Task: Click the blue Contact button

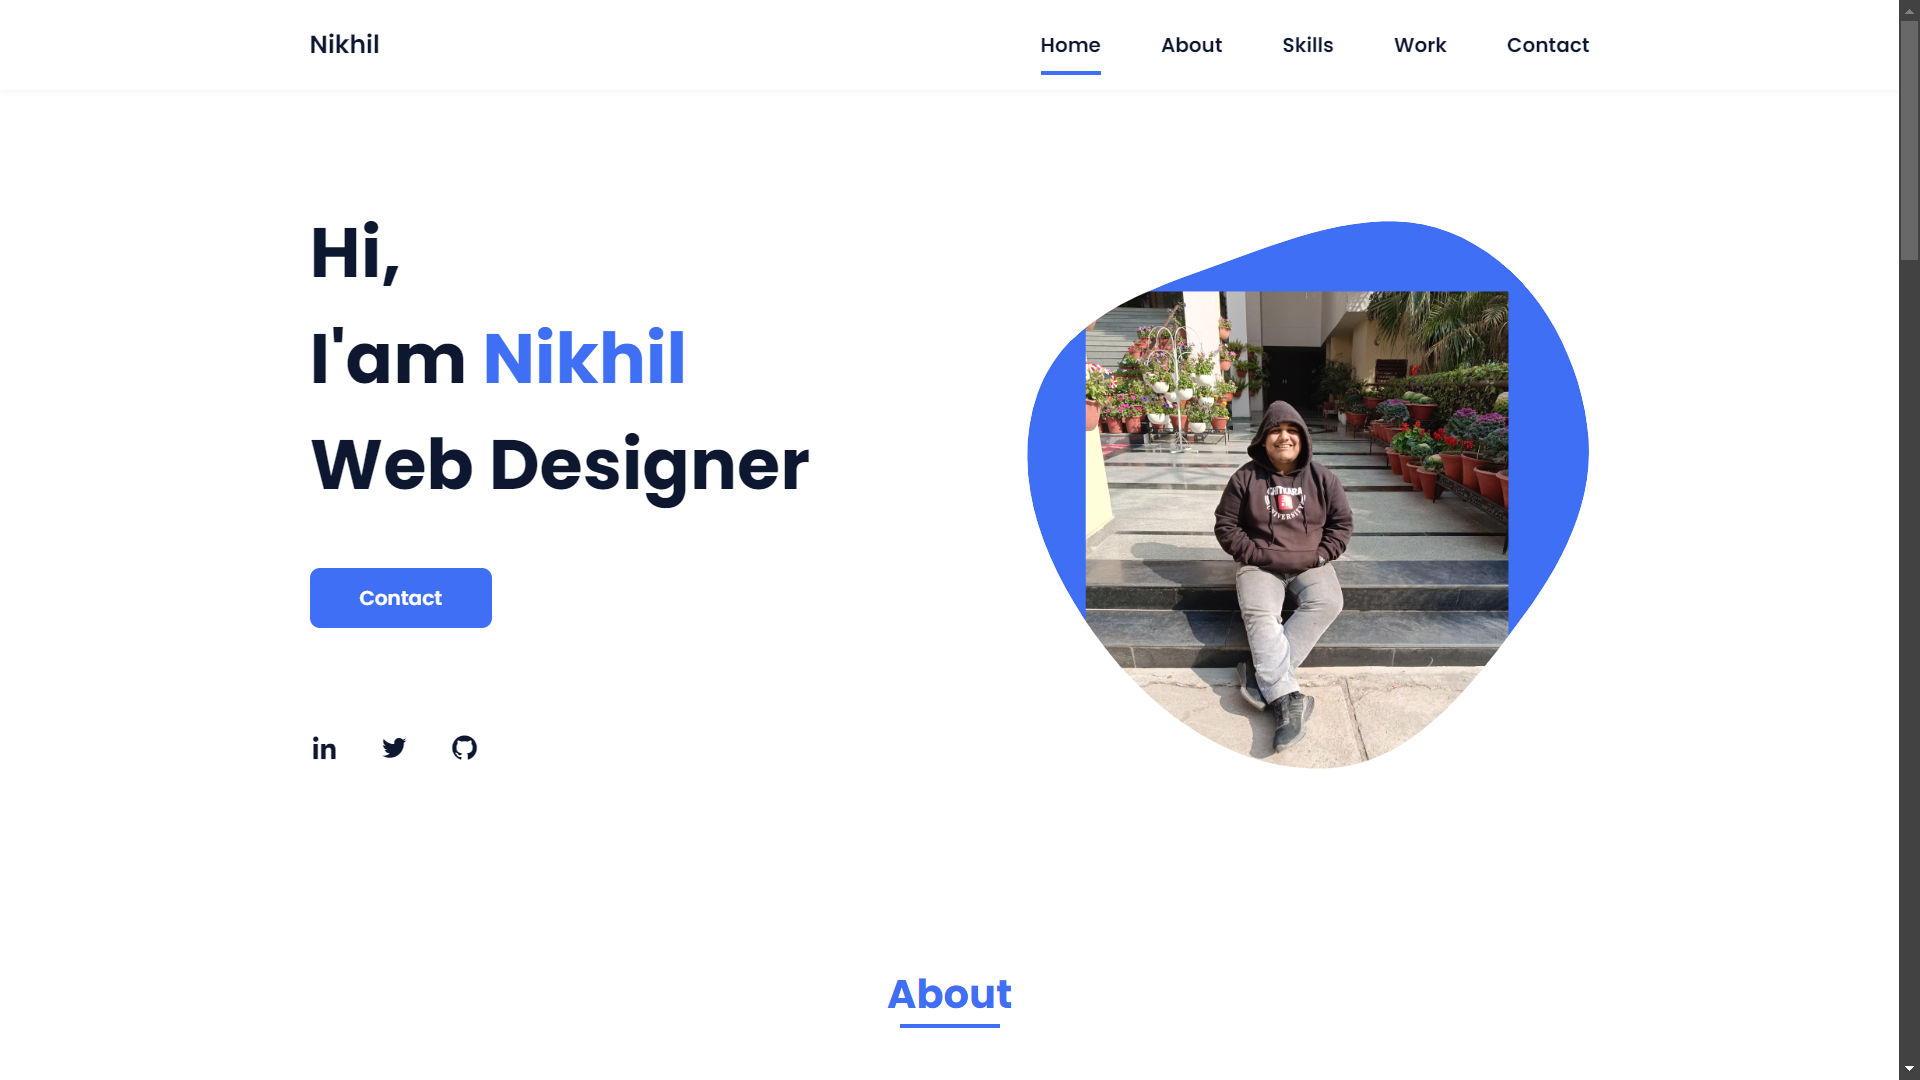Action: click(x=401, y=598)
